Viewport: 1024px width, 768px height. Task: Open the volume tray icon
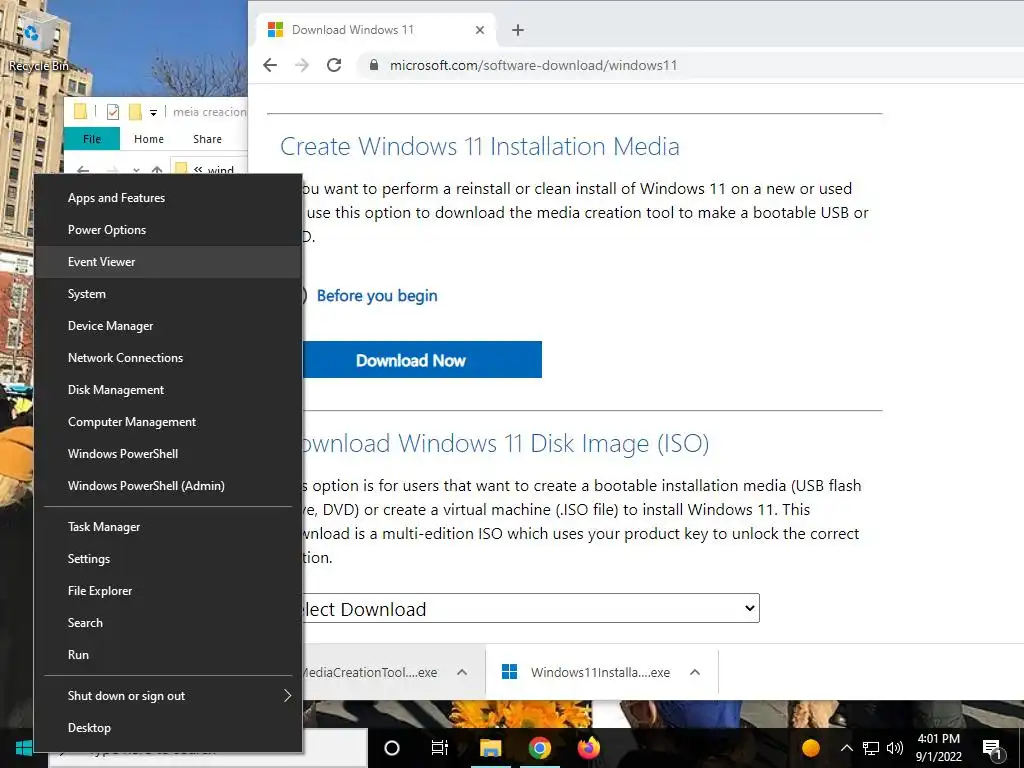pyautogui.click(x=895, y=748)
